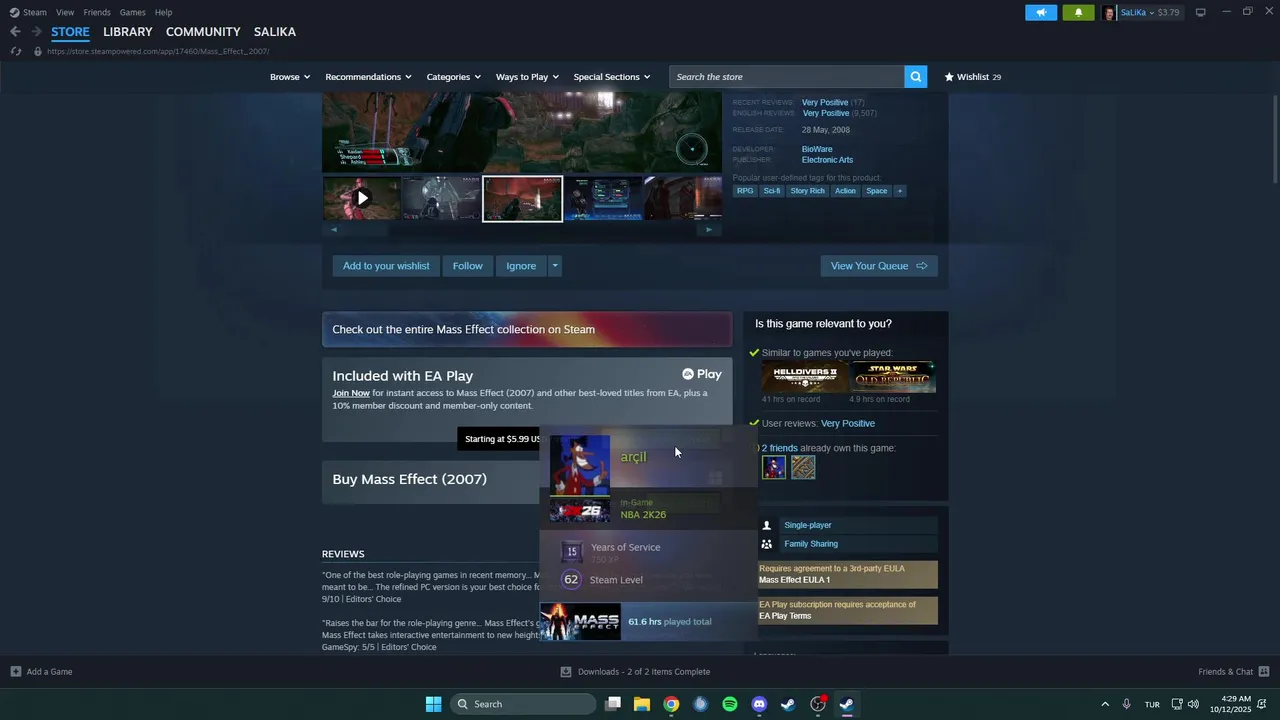The image size is (1280, 720).
Task: Click the Mass Effect EULA 1 link
Action: [x=794, y=580]
